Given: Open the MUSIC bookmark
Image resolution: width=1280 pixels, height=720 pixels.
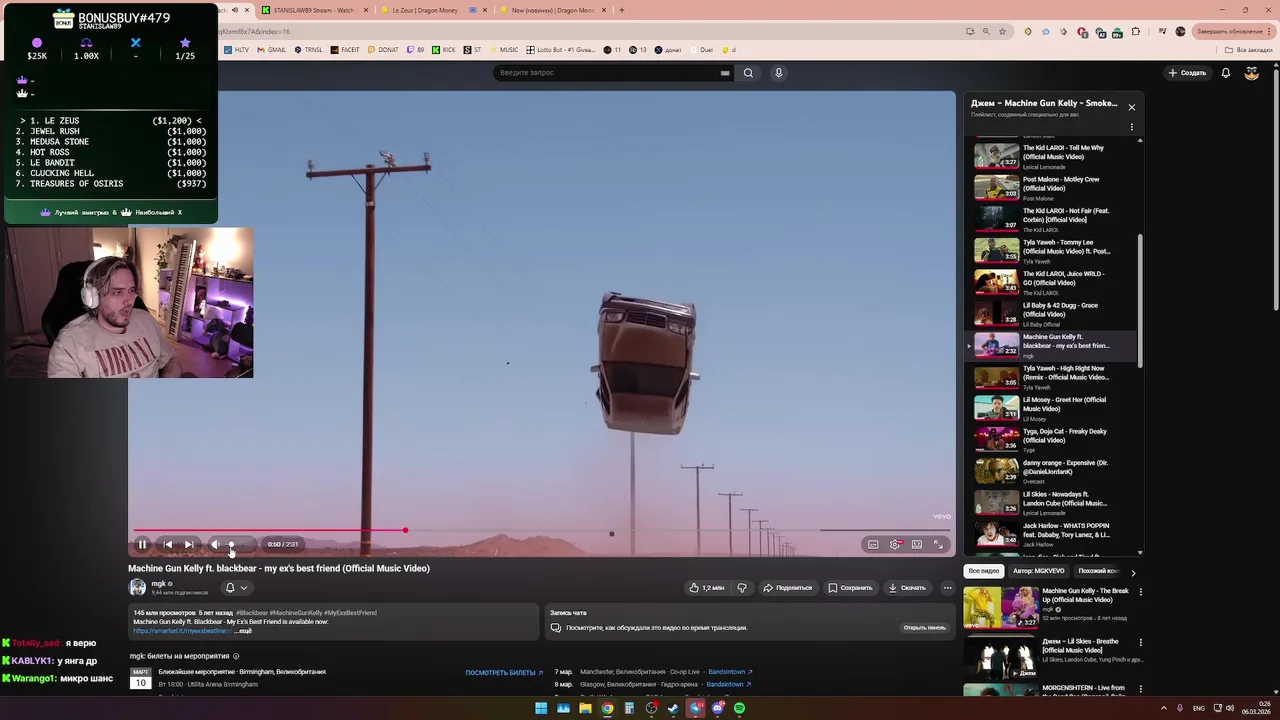Looking at the screenshot, I should [504, 50].
